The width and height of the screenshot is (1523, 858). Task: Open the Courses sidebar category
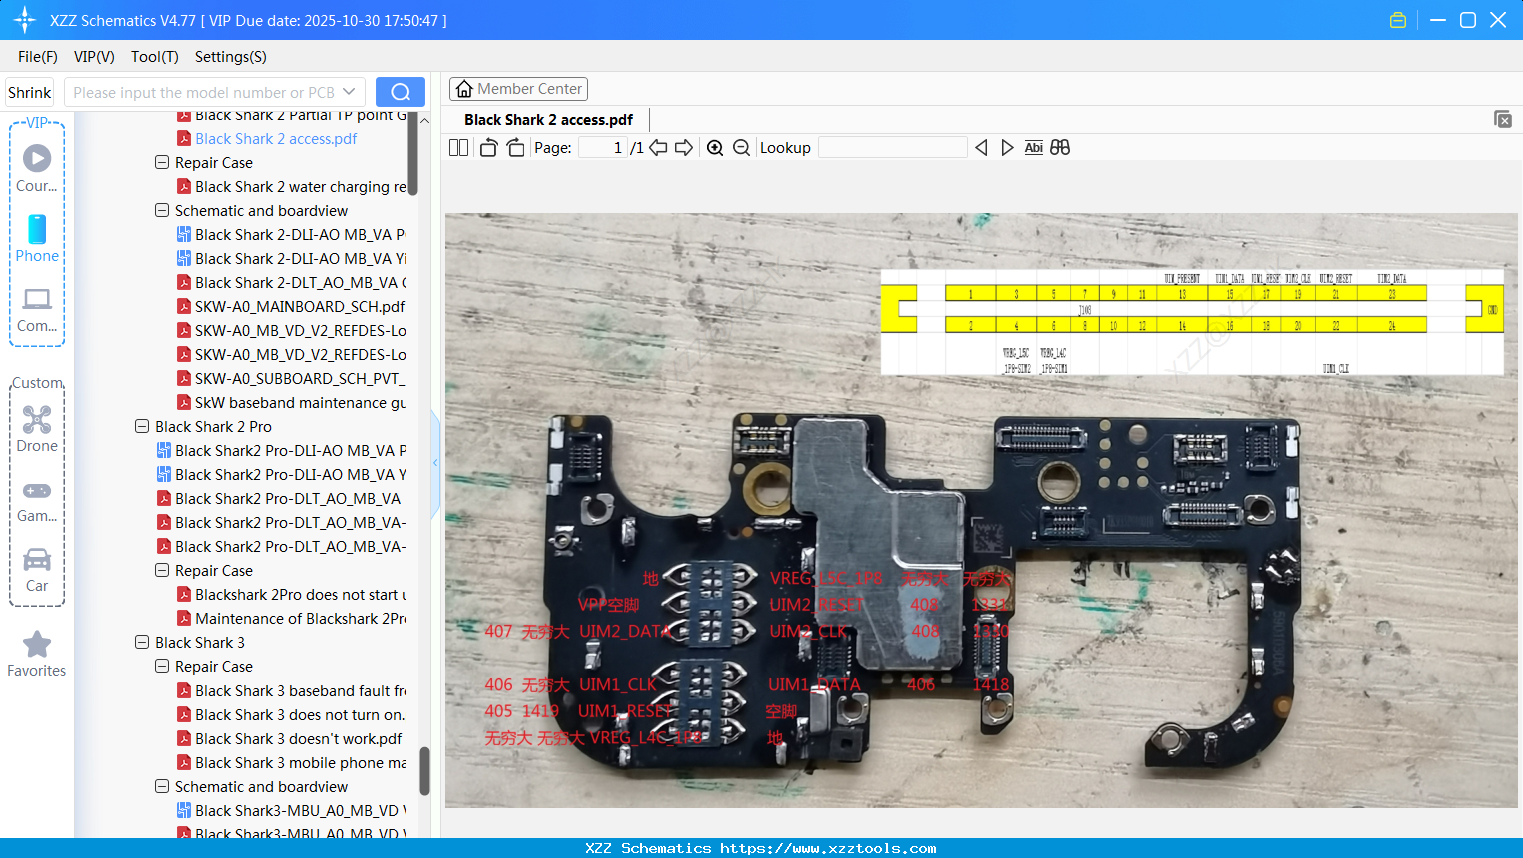tap(37, 168)
